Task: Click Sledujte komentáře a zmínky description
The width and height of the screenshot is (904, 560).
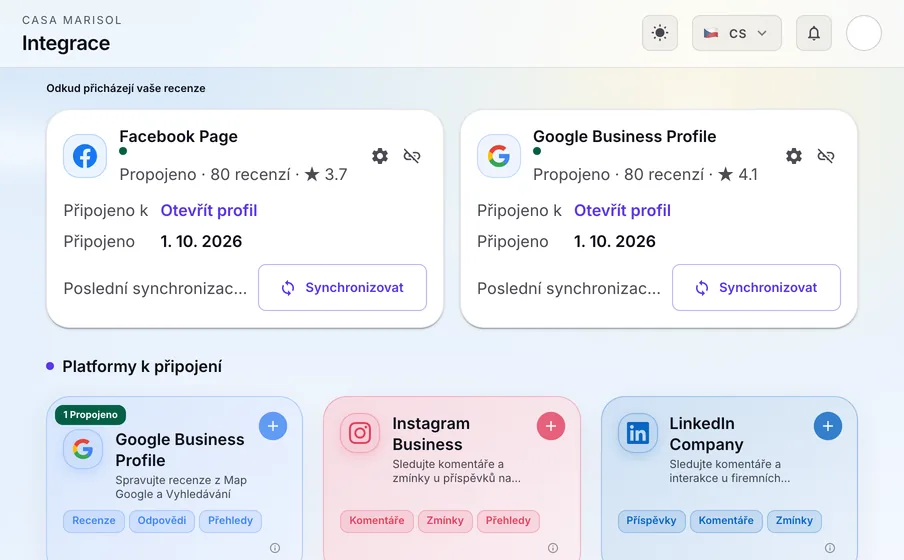Action: point(457,471)
